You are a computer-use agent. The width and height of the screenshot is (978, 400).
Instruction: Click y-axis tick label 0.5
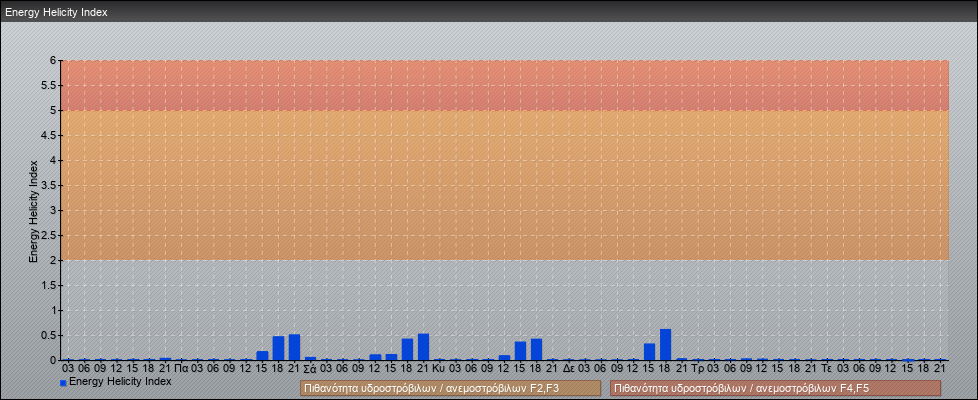click(x=49, y=335)
